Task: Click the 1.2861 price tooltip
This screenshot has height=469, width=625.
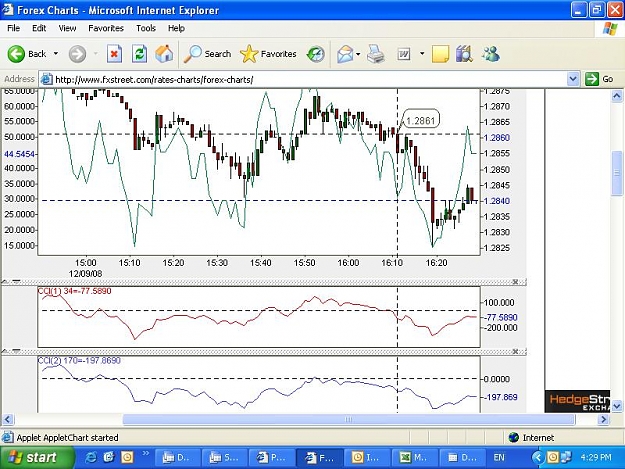Action: pyautogui.click(x=421, y=120)
